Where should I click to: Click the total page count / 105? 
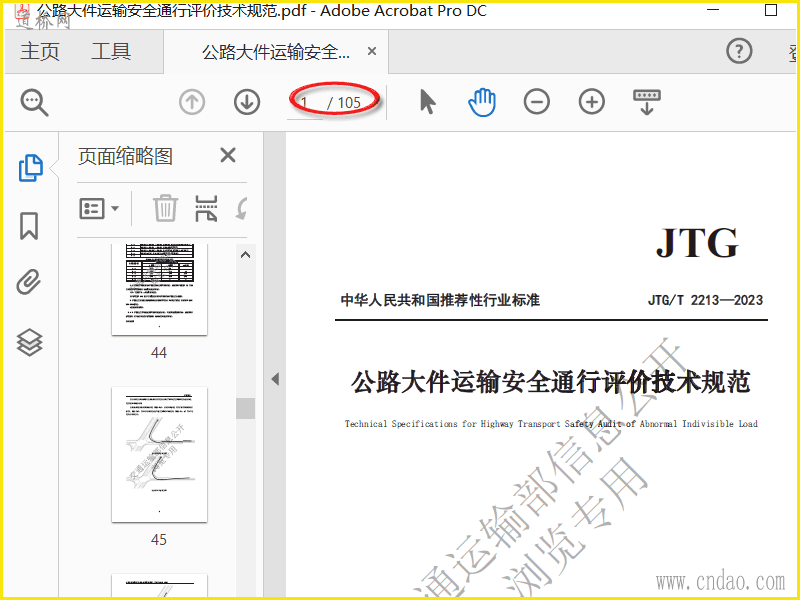coord(344,103)
